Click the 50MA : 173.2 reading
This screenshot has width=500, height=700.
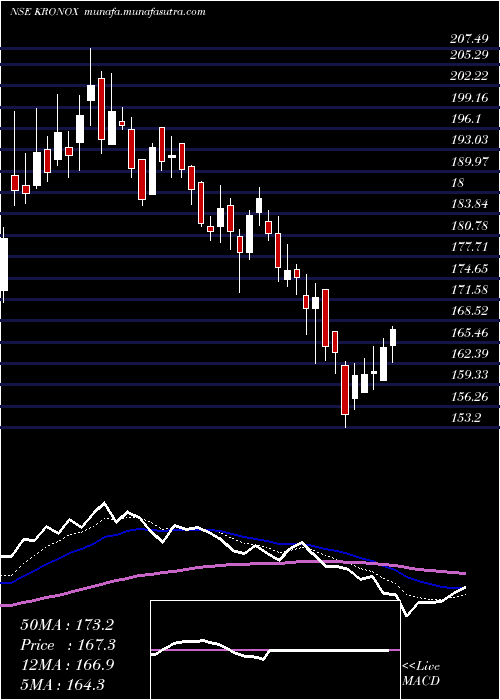pos(67,625)
